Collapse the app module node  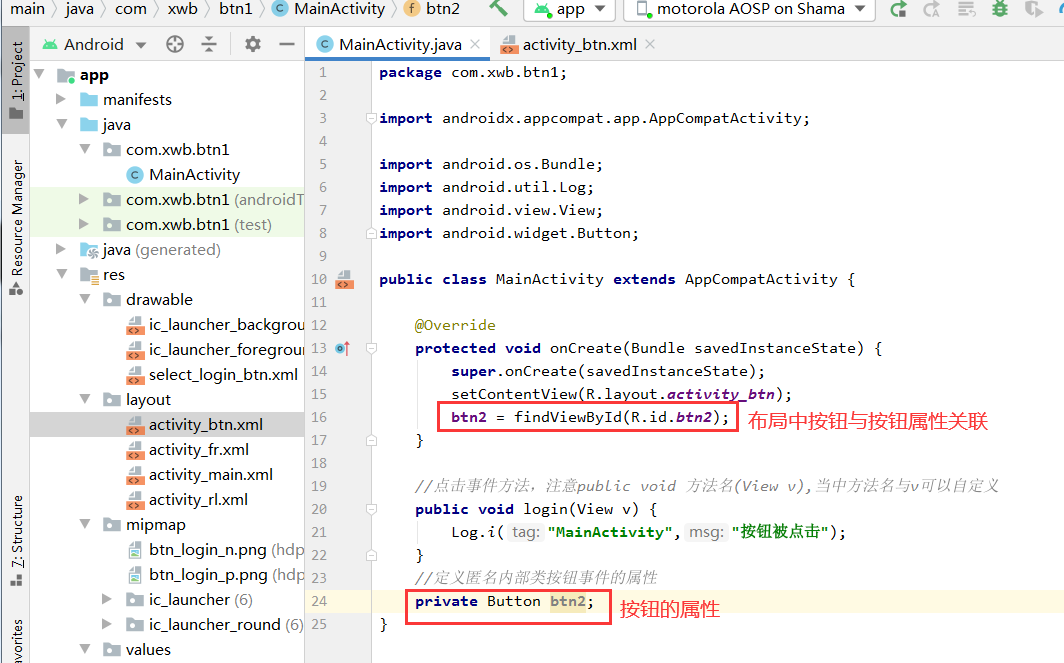[39, 74]
